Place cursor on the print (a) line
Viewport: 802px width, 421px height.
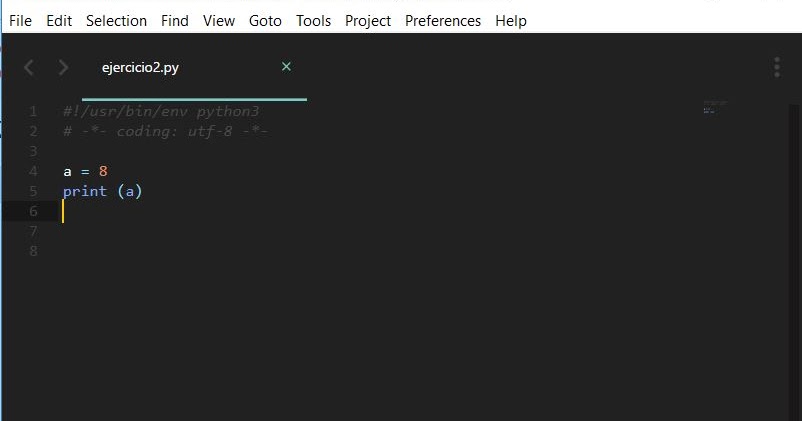103,191
